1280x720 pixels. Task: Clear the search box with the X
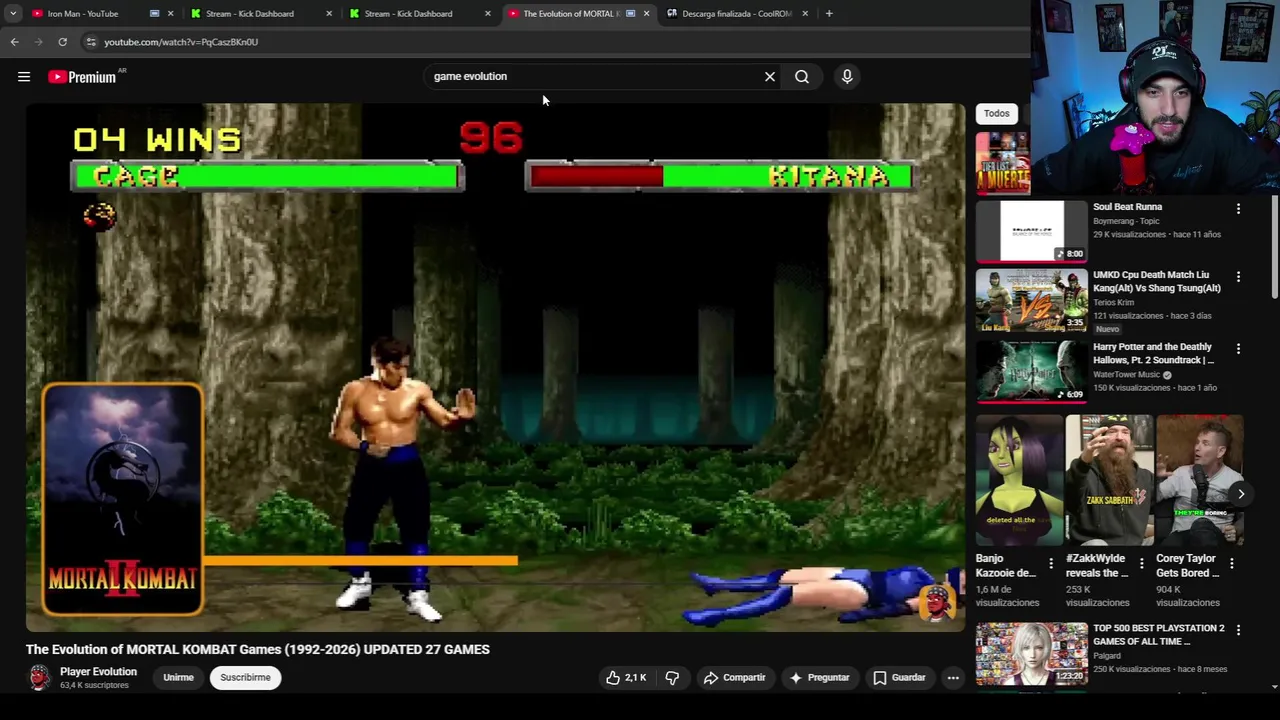(x=770, y=77)
